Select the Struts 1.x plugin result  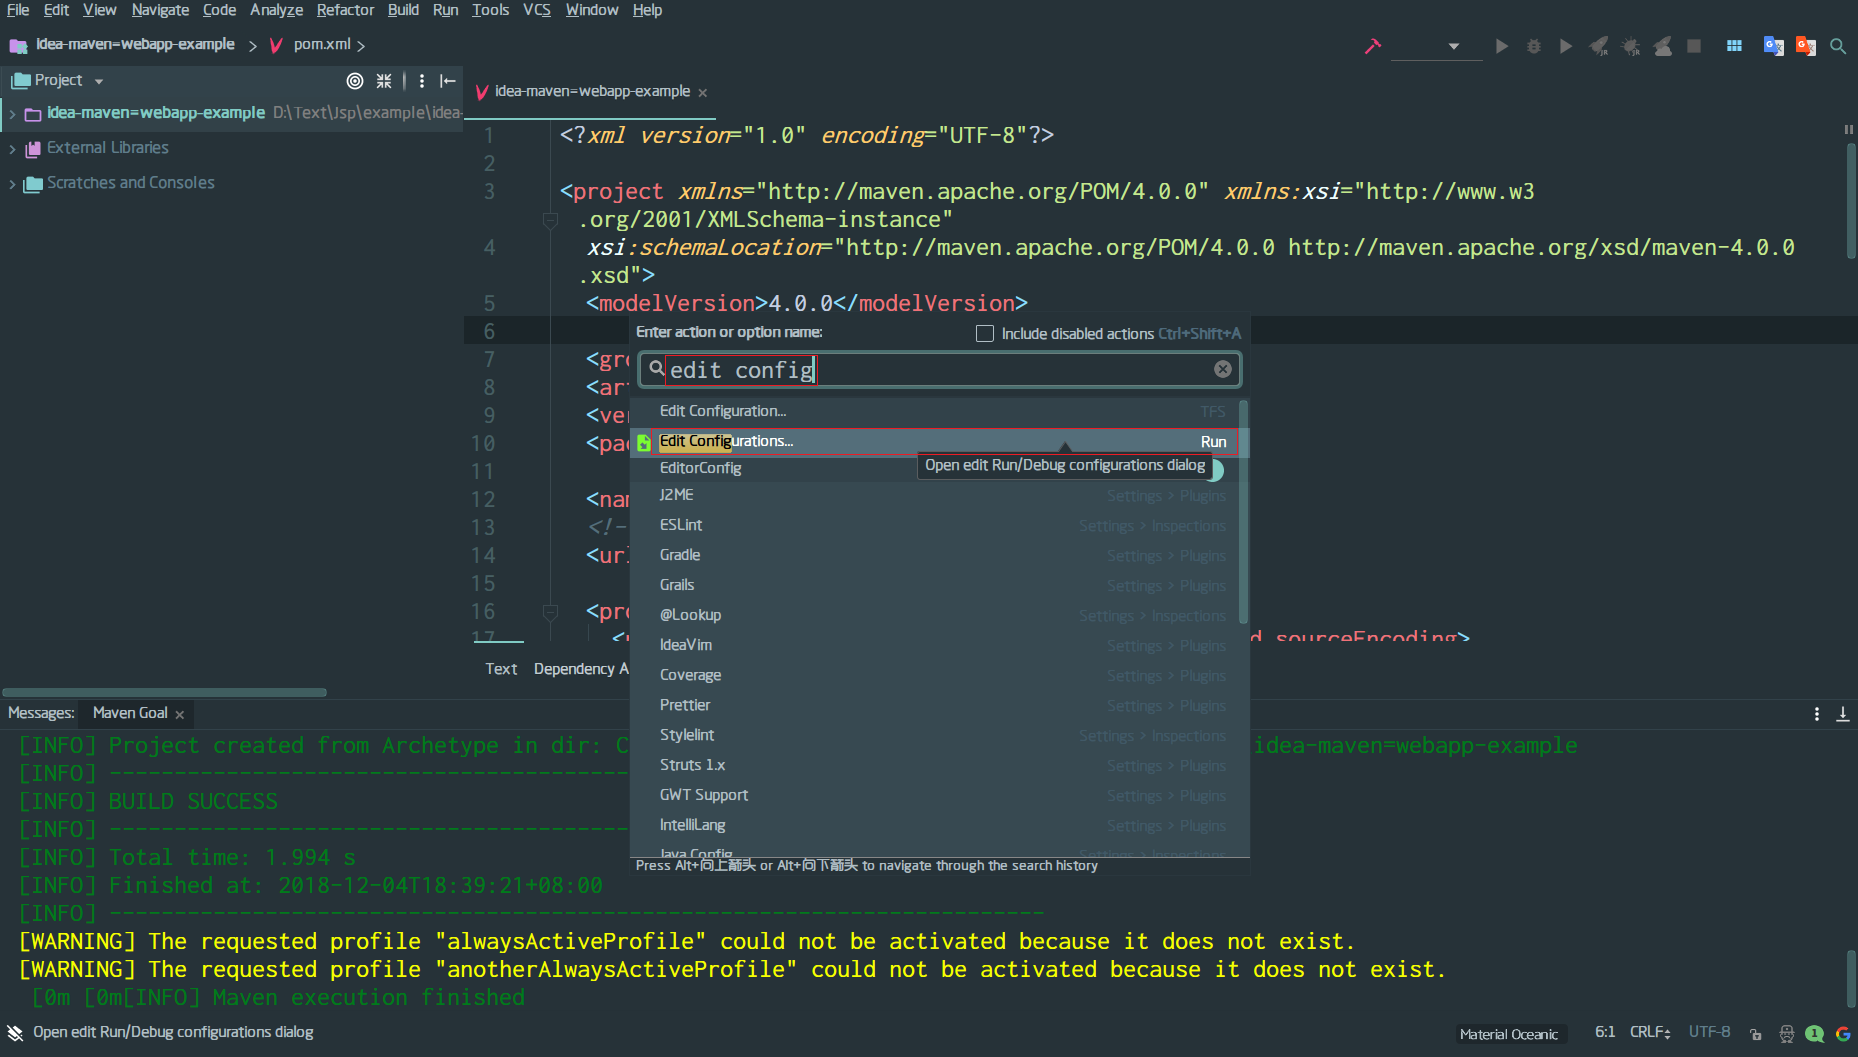pyautogui.click(x=935, y=765)
